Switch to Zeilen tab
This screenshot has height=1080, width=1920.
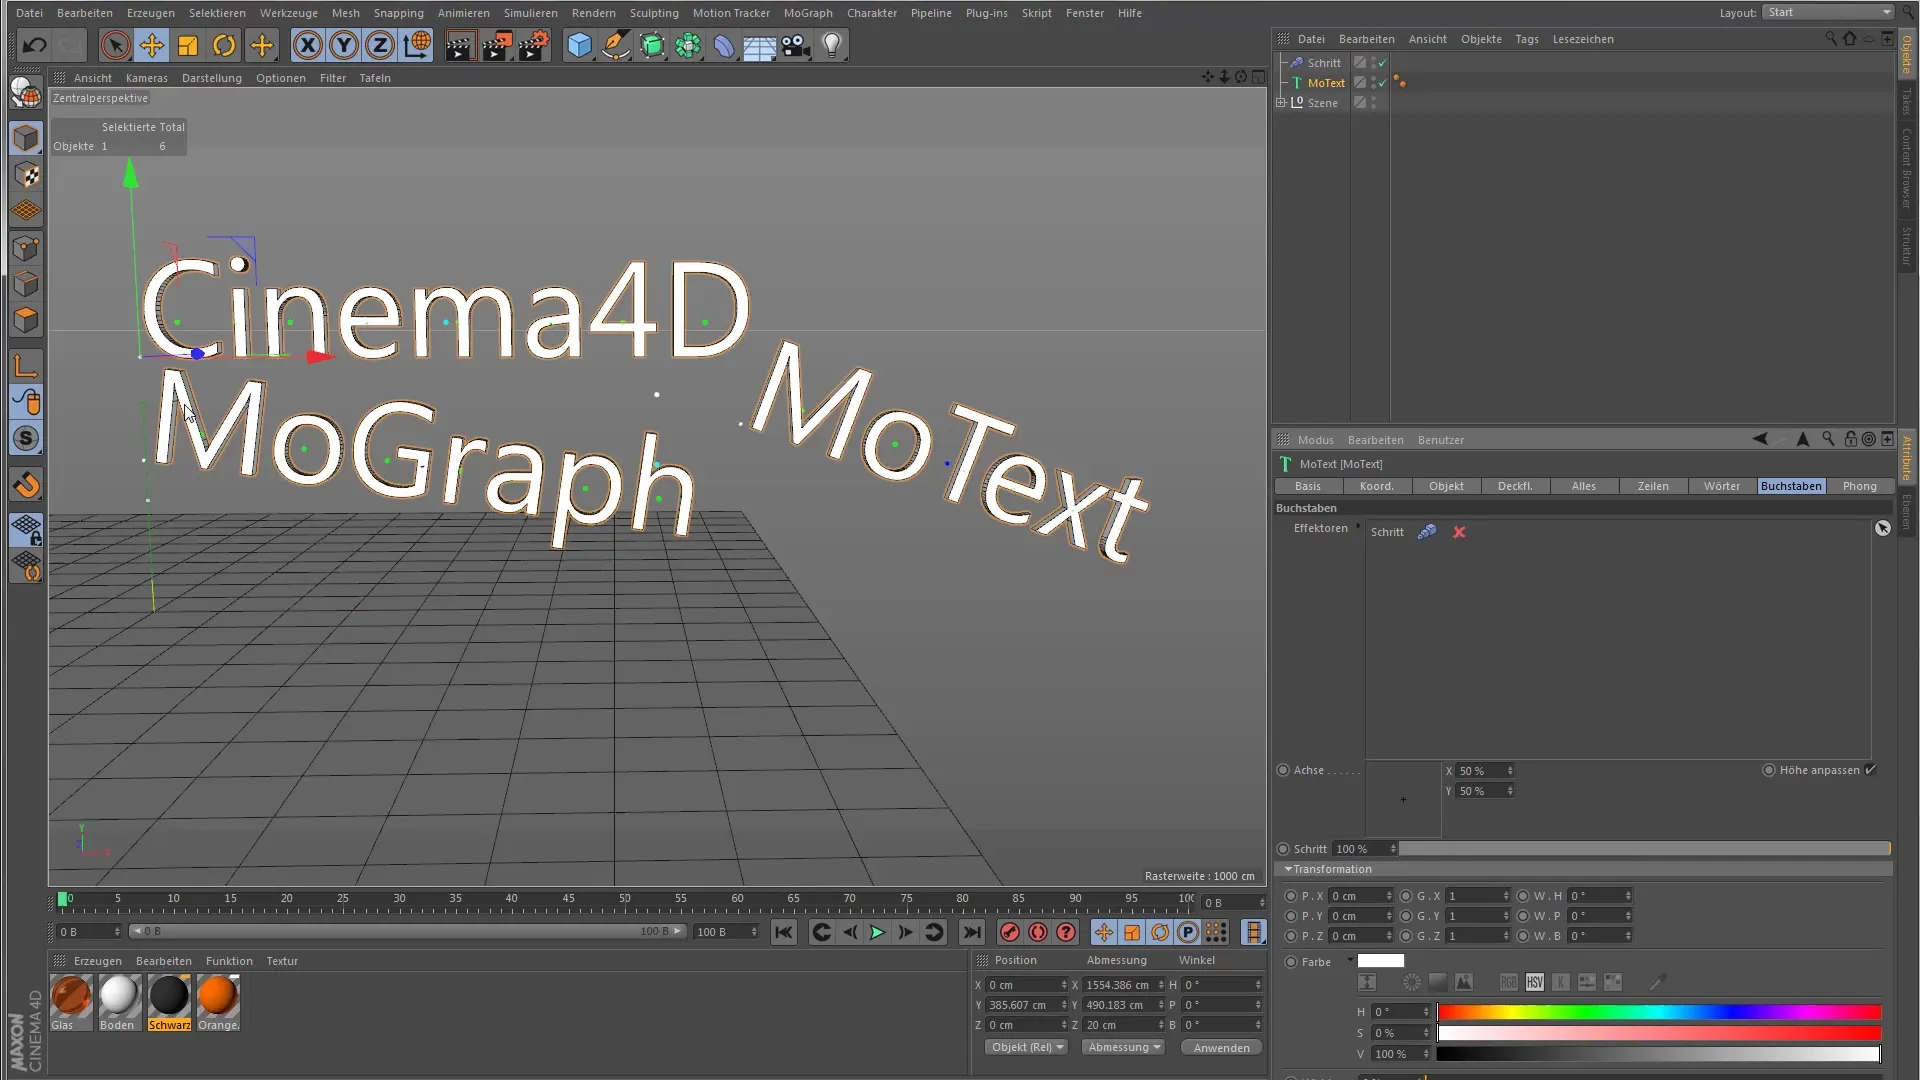click(1653, 486)
